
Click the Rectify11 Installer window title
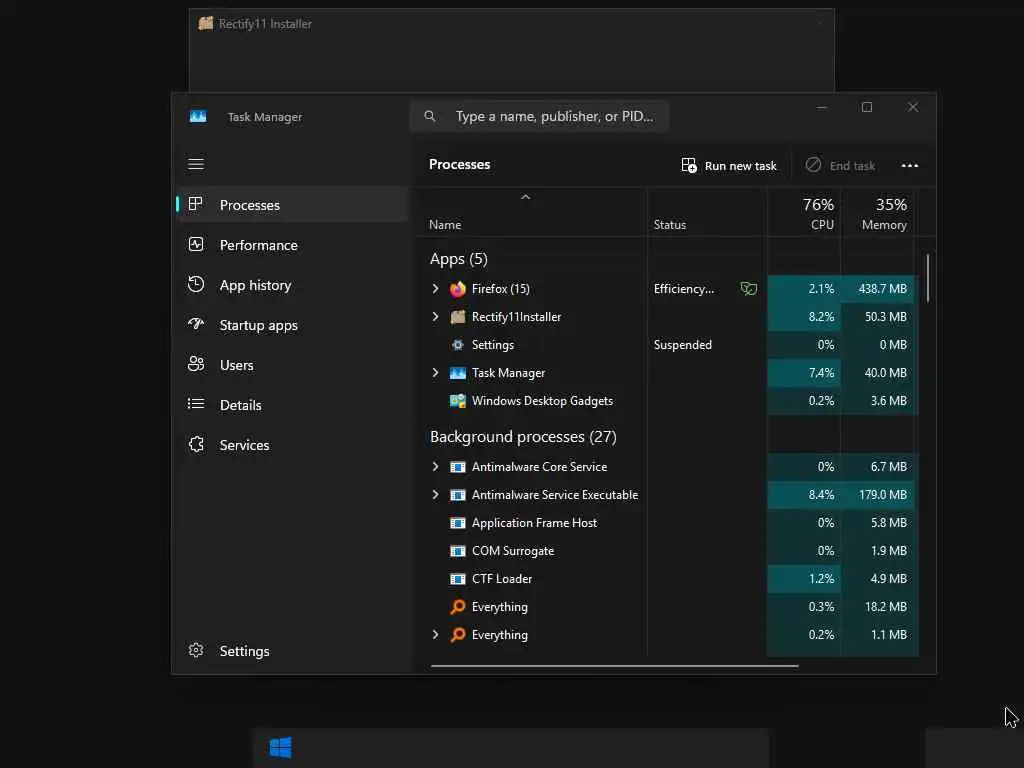tap(264, 24)
